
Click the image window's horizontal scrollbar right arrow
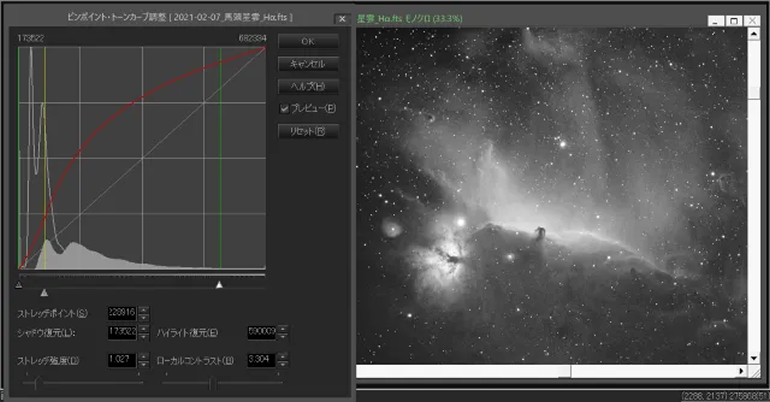742,371
